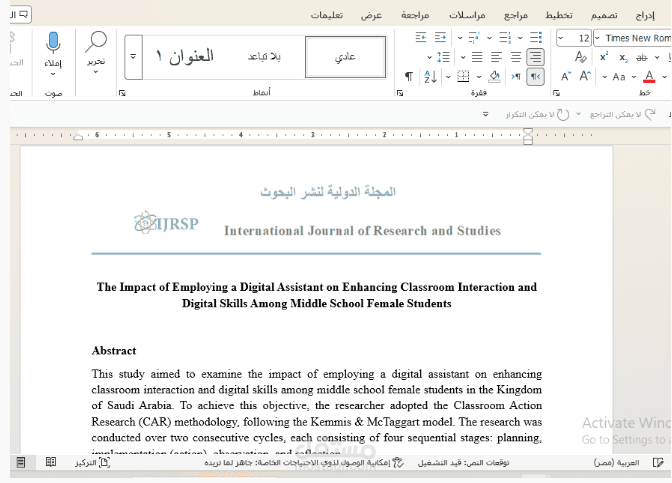Viewport: 672px width, 483px height.
Task: Click the redo (لا يمكن التكرار) icon
Action: point(563,114)
